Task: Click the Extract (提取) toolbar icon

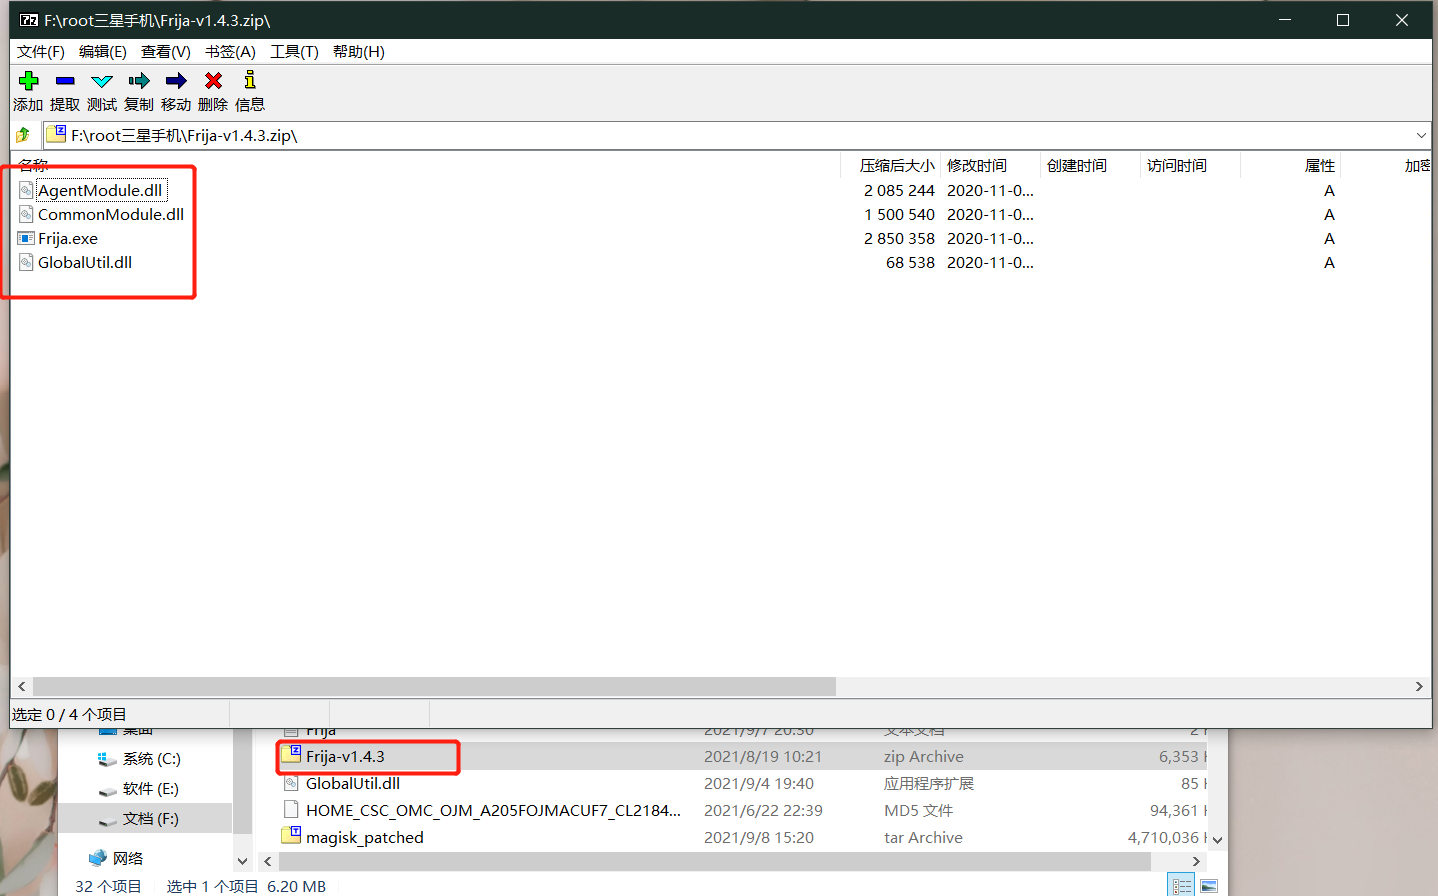Action: point(65,80)
